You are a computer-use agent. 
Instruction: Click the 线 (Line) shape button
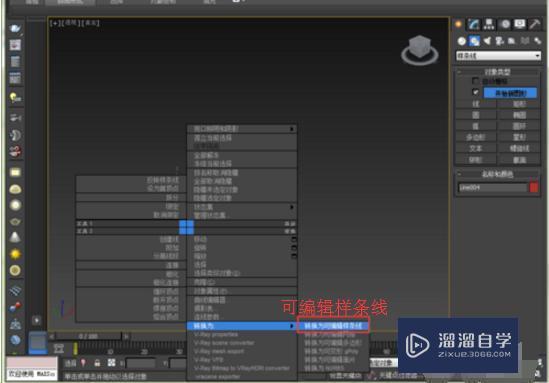click(x=475, y=104)
